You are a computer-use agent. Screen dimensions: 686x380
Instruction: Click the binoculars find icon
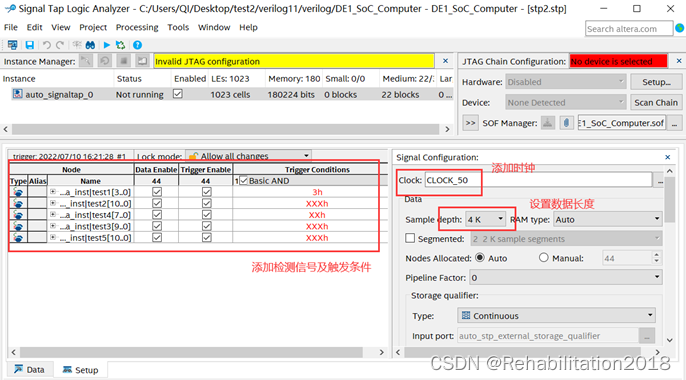coord(90,45)
